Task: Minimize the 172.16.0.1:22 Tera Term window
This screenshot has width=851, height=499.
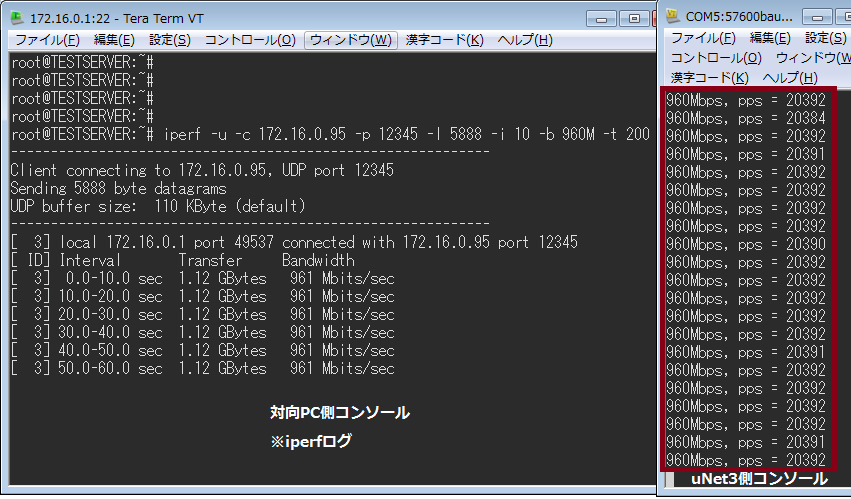Action: 602,17
